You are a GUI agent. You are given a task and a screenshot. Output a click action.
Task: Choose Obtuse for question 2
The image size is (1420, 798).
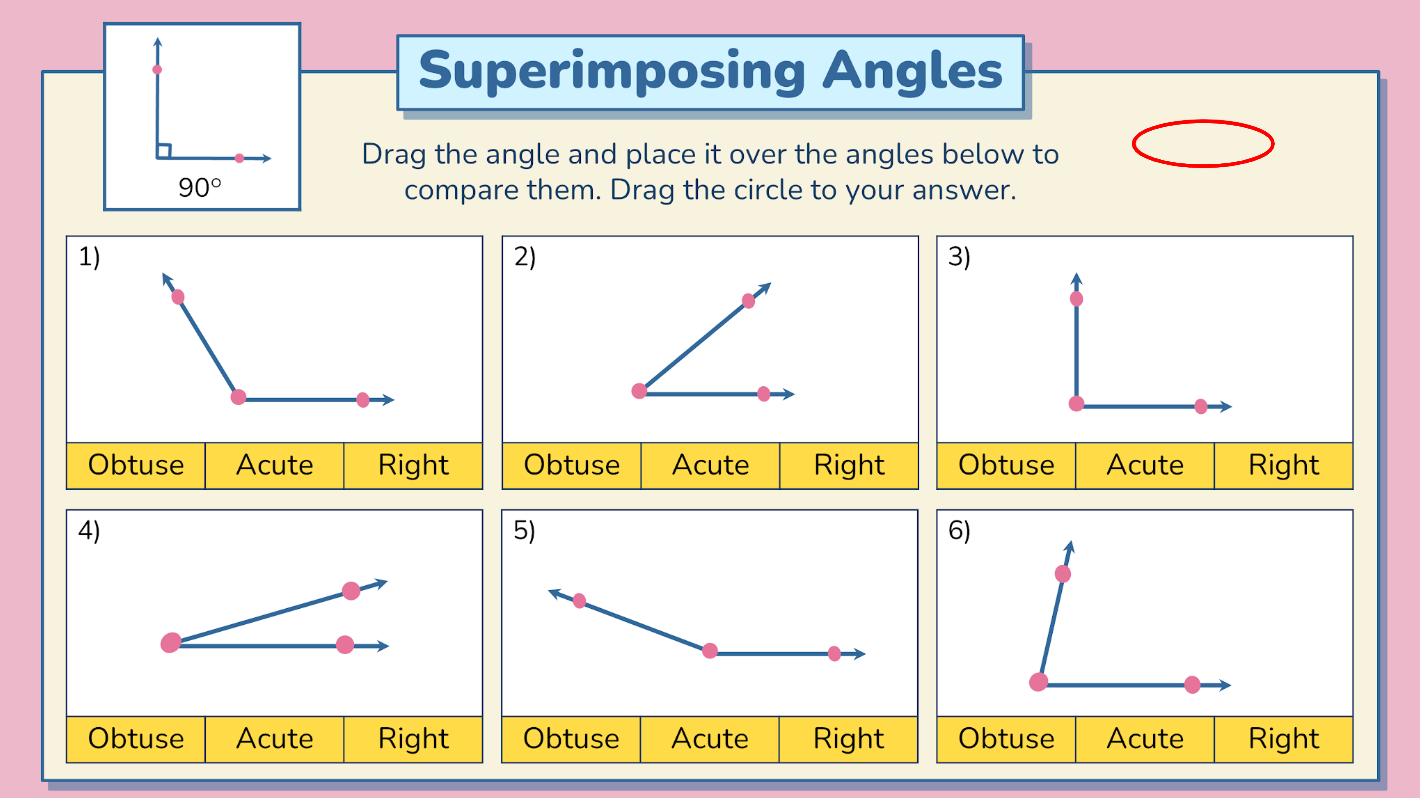click(572, 465)
